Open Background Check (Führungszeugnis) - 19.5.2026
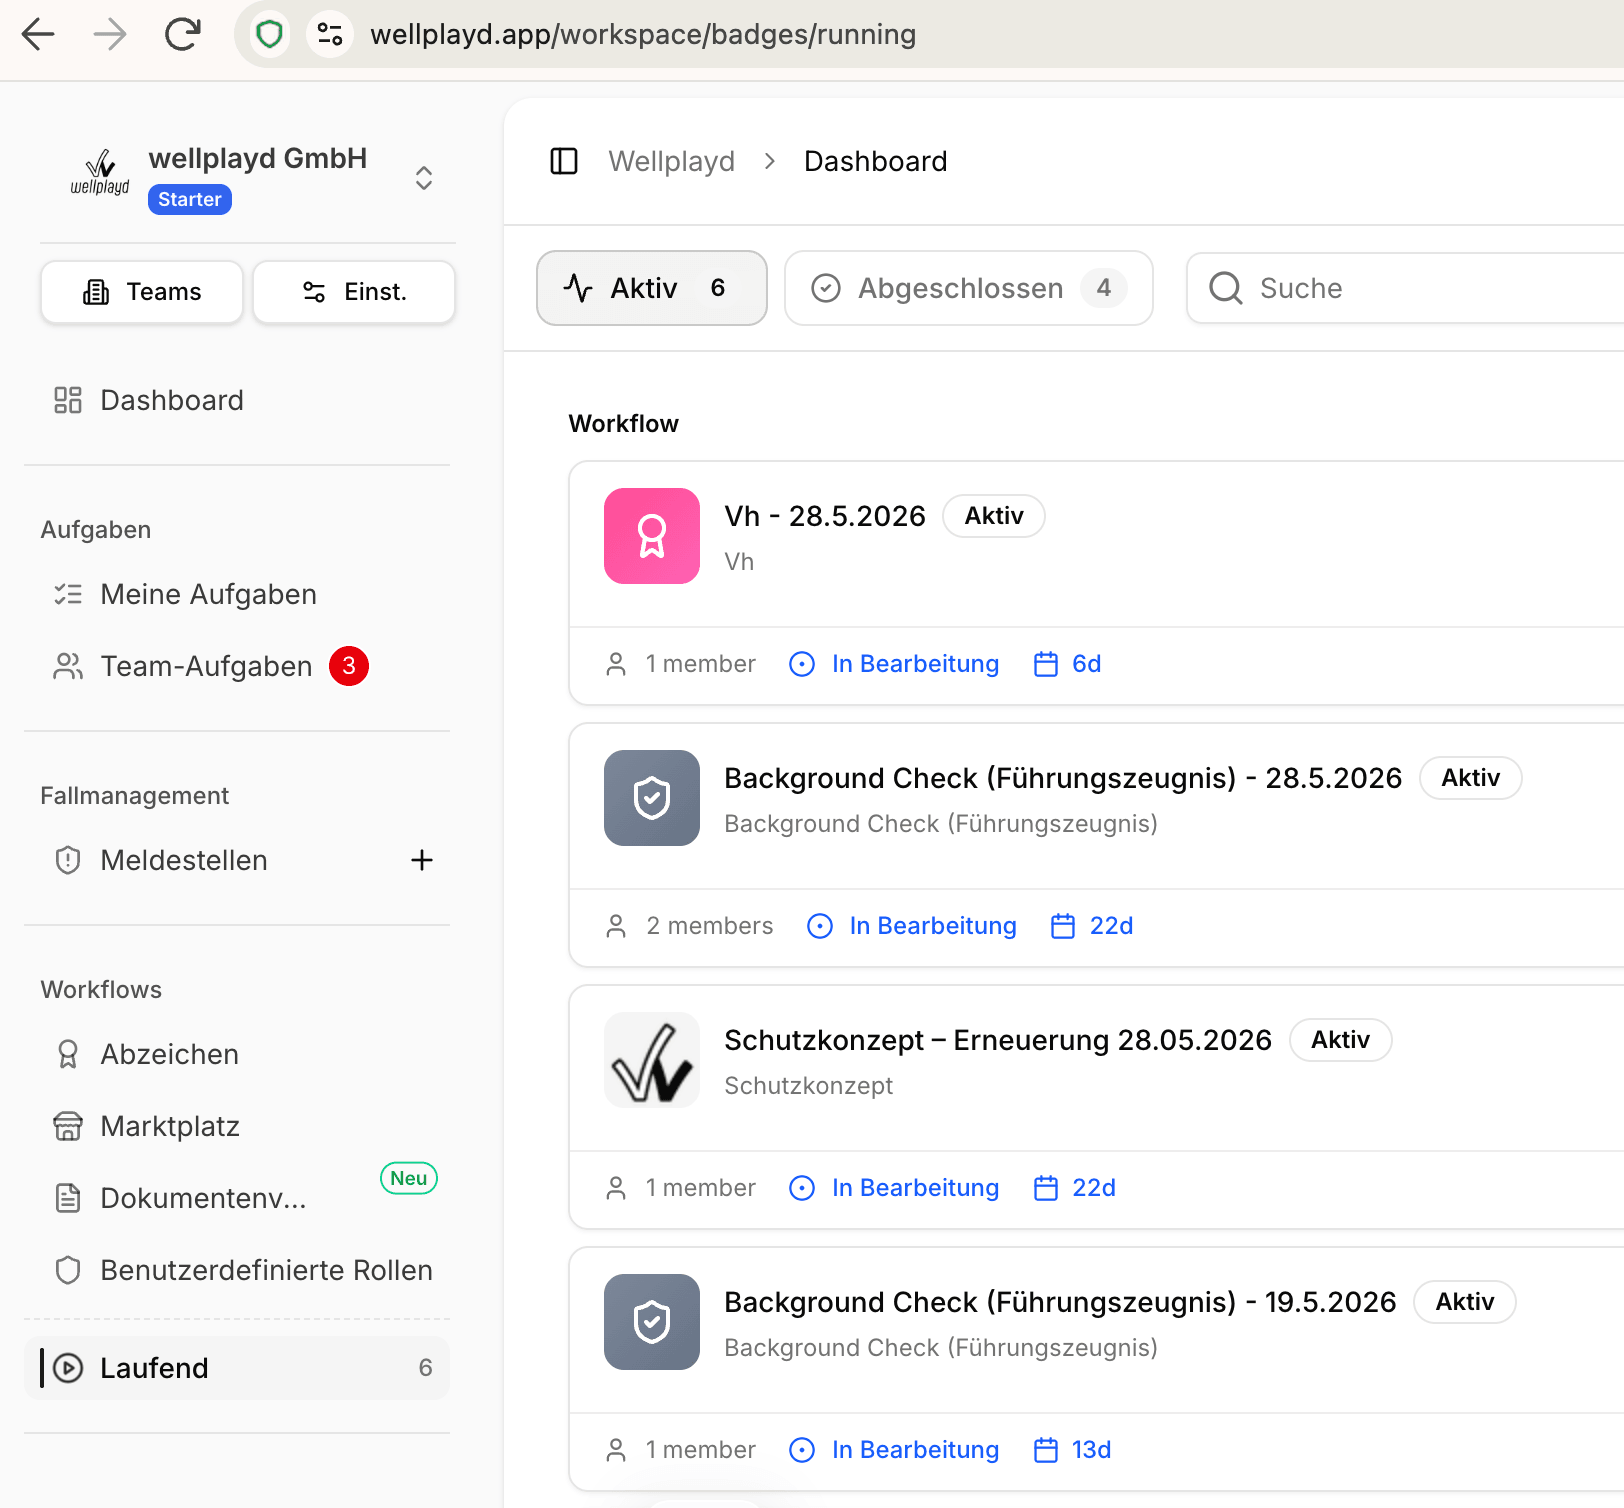The height and width of the screenshot is (1508, 1624). (1060, 1302)
